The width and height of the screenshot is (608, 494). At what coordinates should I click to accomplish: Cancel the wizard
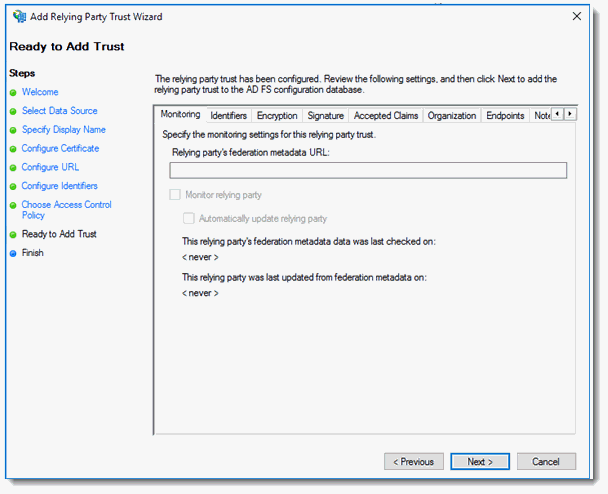click(545, 462)
